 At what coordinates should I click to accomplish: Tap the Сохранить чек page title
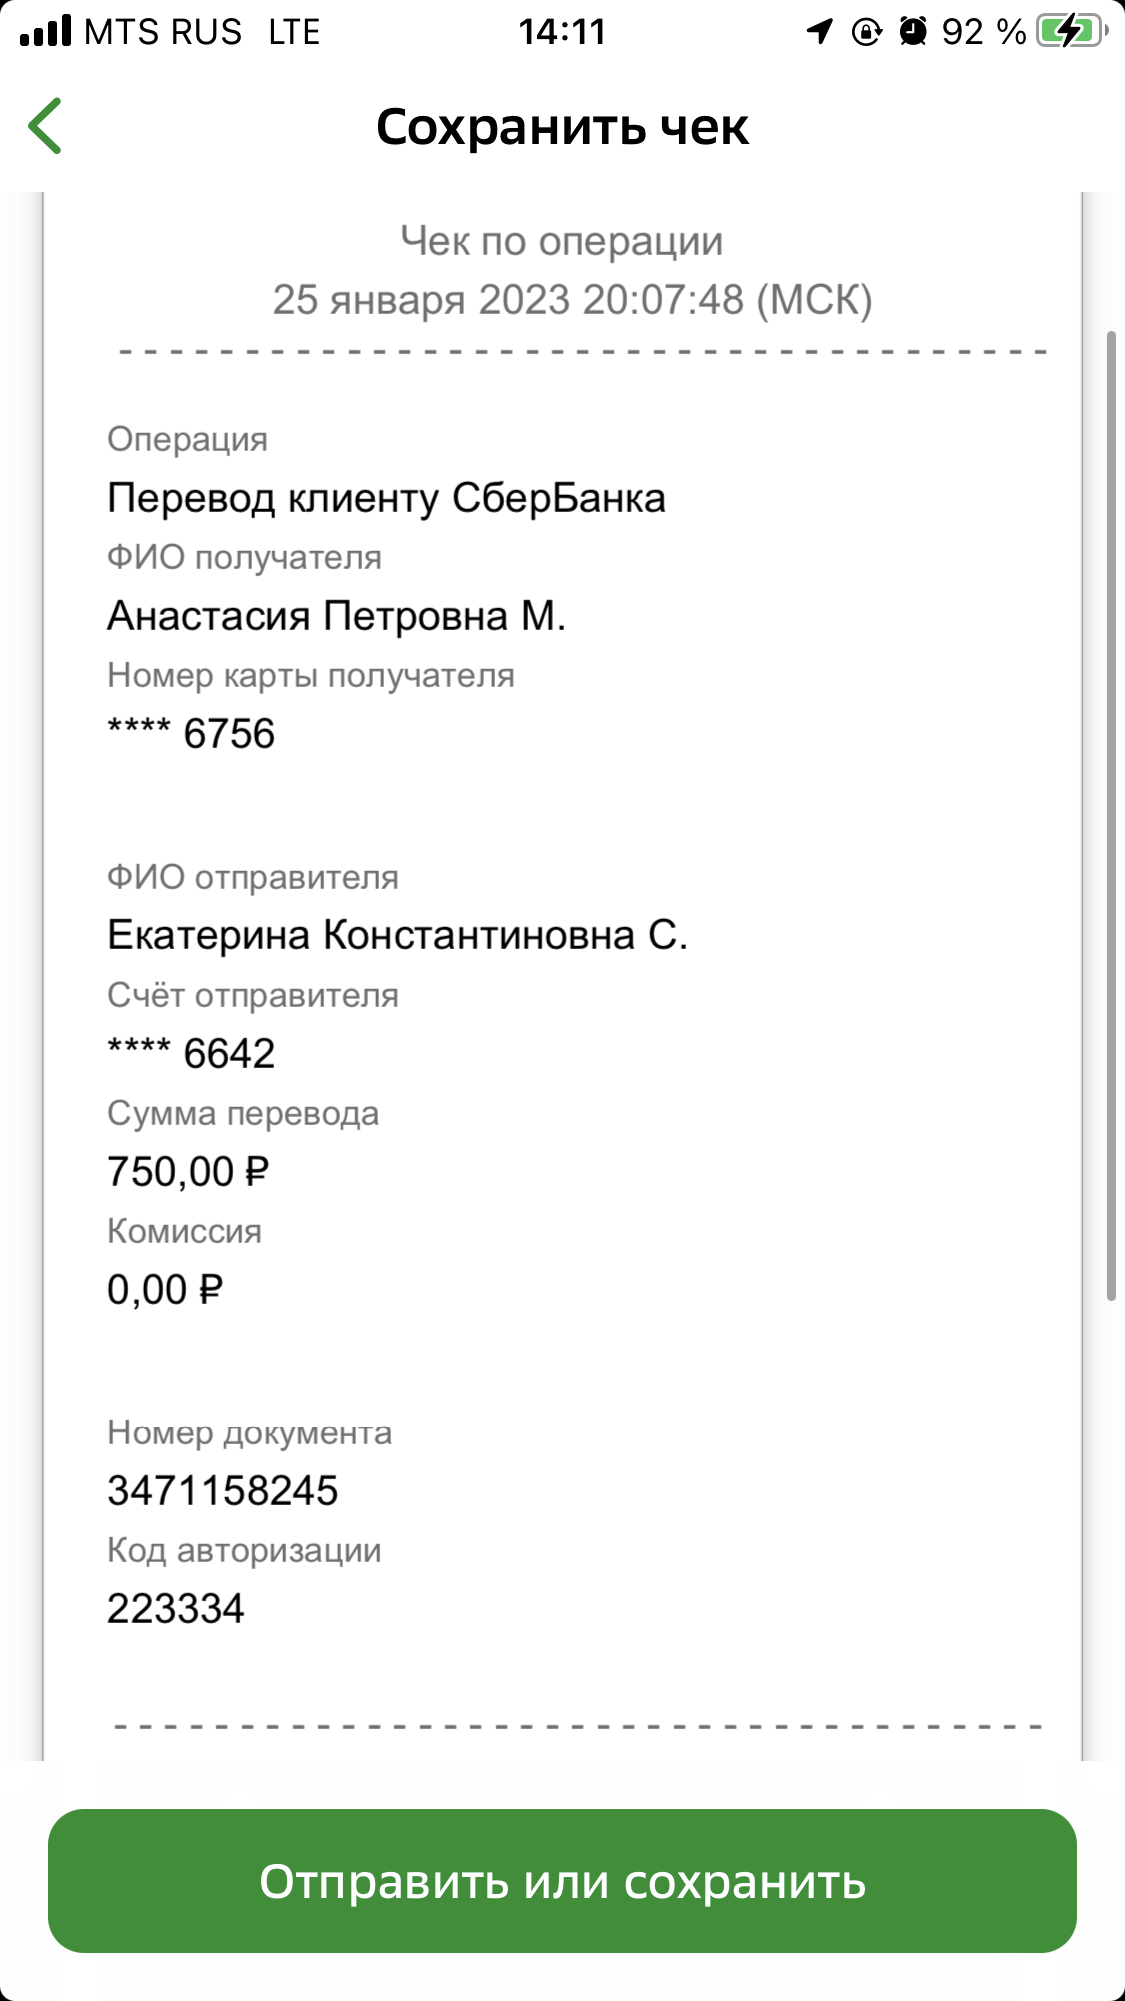[562, 127]
